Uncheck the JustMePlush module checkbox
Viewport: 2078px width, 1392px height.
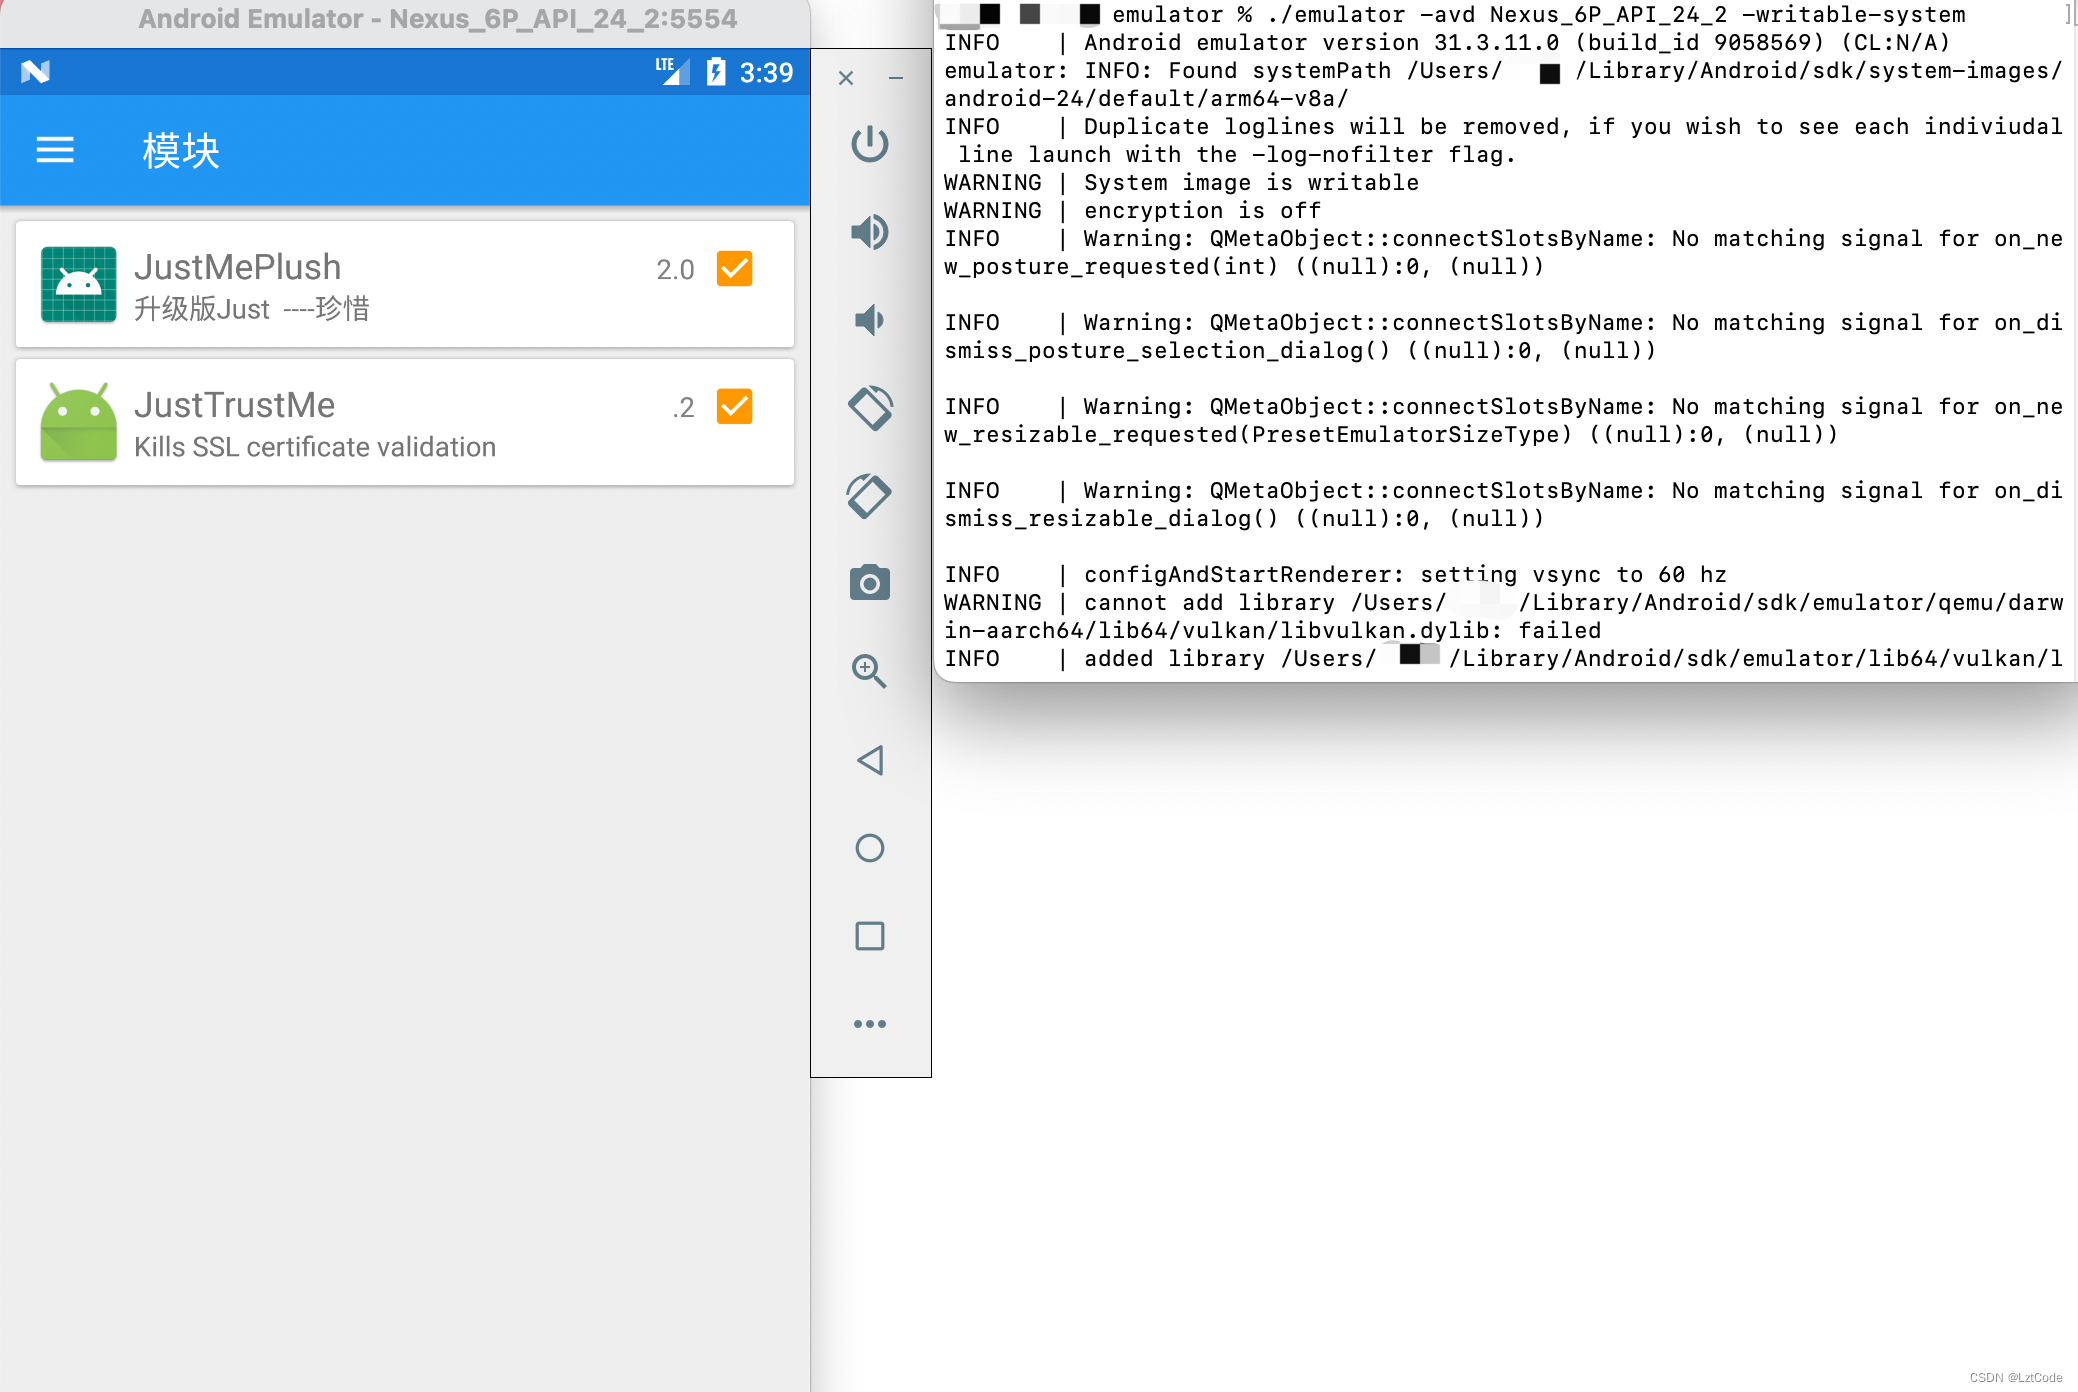coord(734,269)
